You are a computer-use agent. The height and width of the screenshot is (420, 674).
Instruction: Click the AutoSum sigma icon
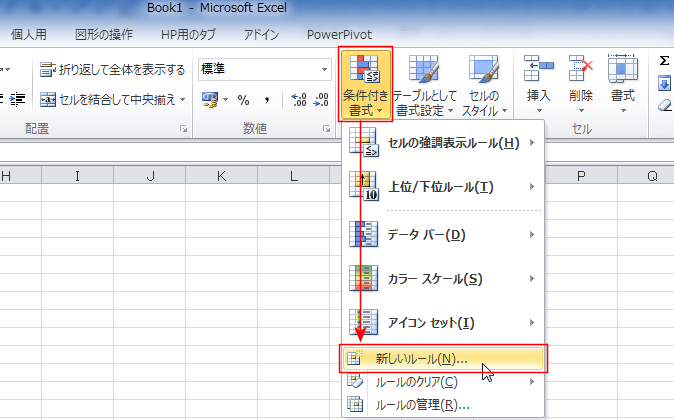(x=665, y=61)
